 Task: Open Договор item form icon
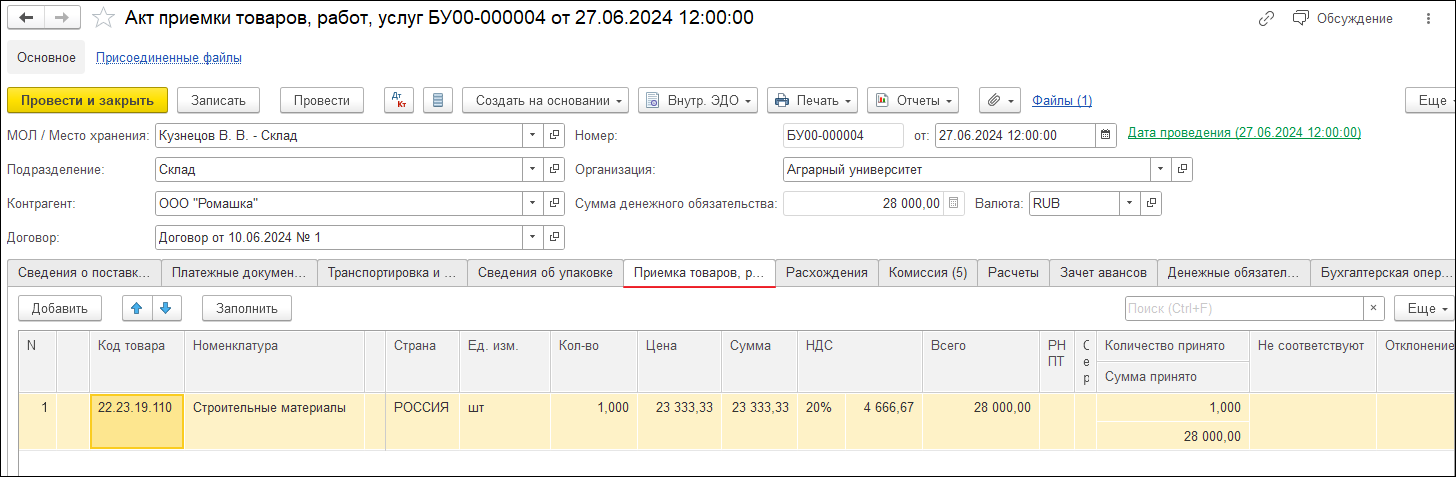555,237
